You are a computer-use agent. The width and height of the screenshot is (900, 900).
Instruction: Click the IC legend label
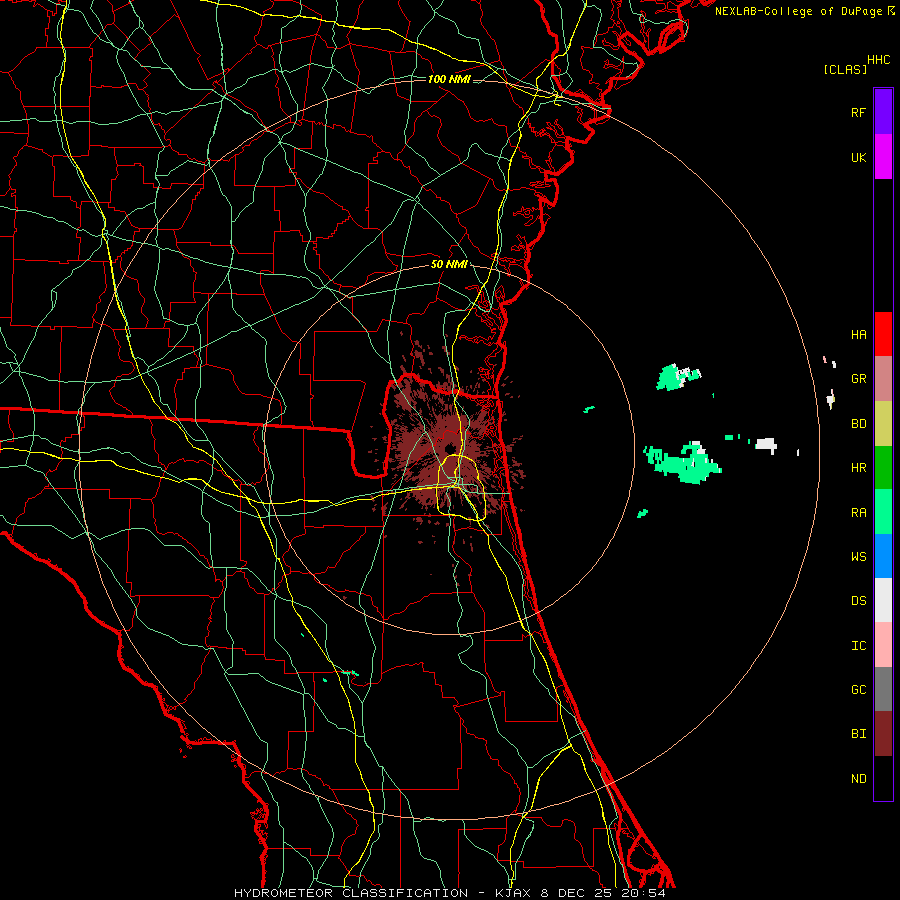[858, 645]
